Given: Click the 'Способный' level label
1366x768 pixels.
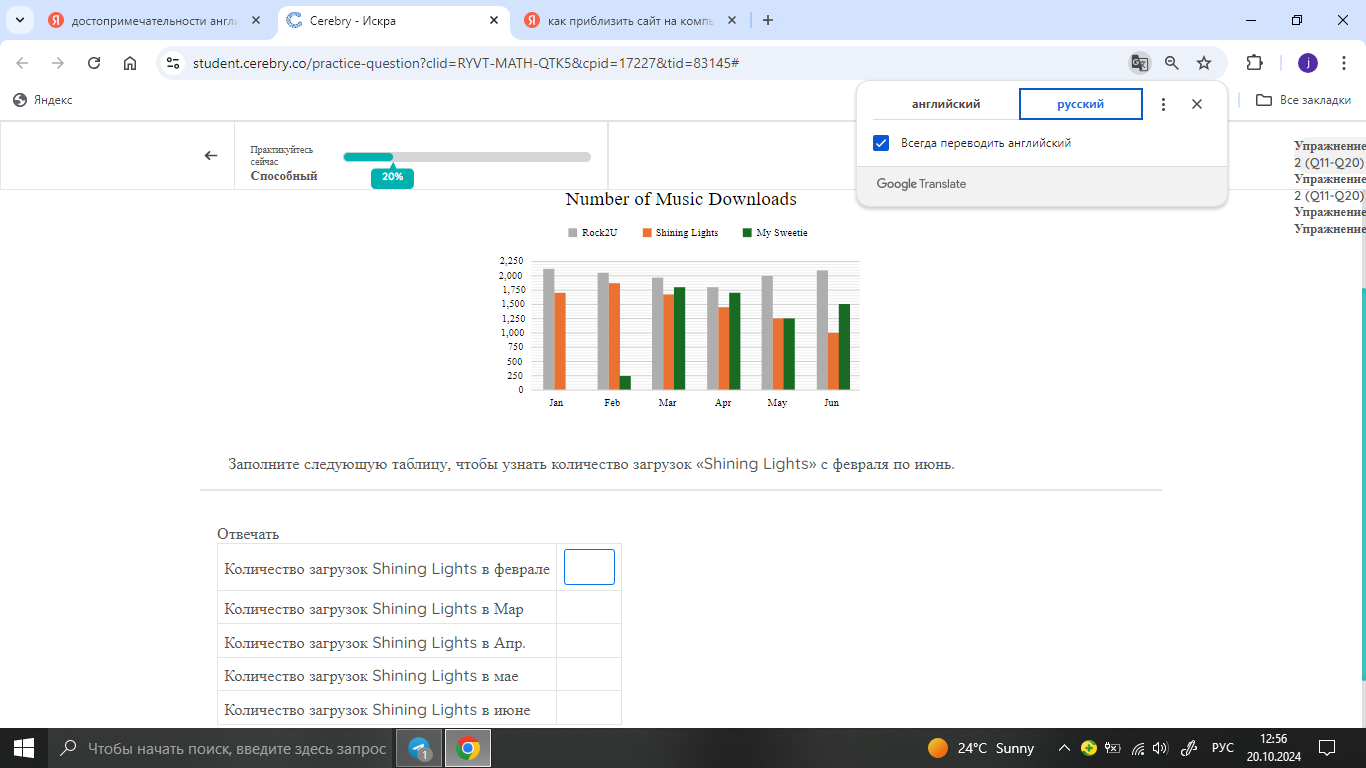Looking at the screenshot, I should click(x=284, y=176).
